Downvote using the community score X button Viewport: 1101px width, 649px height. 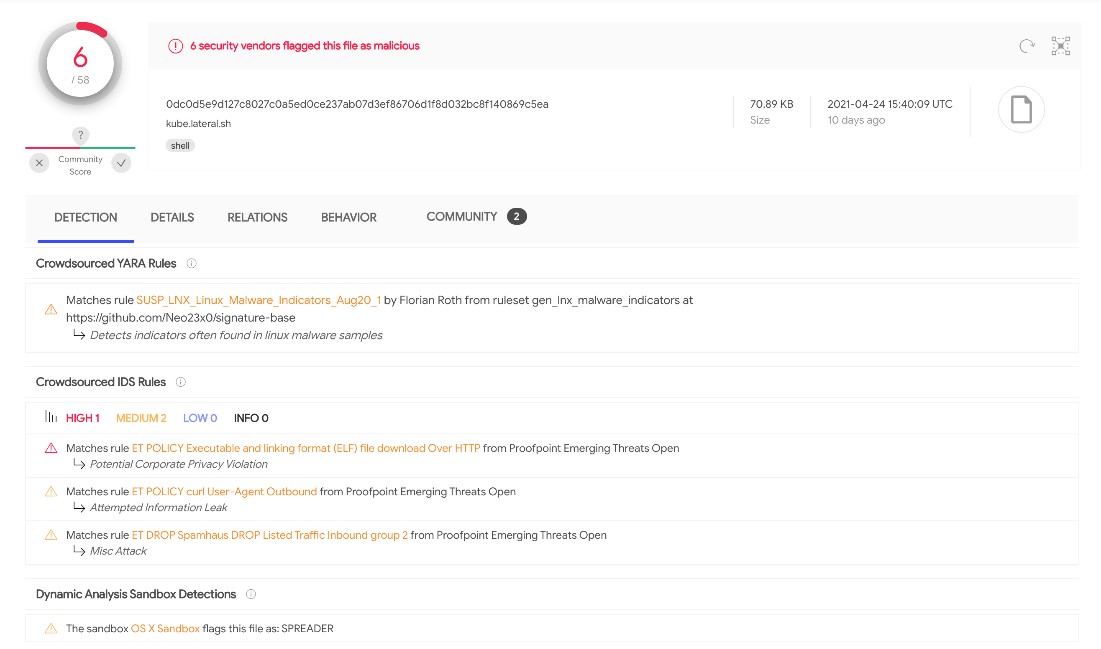[x=39, y=163]
